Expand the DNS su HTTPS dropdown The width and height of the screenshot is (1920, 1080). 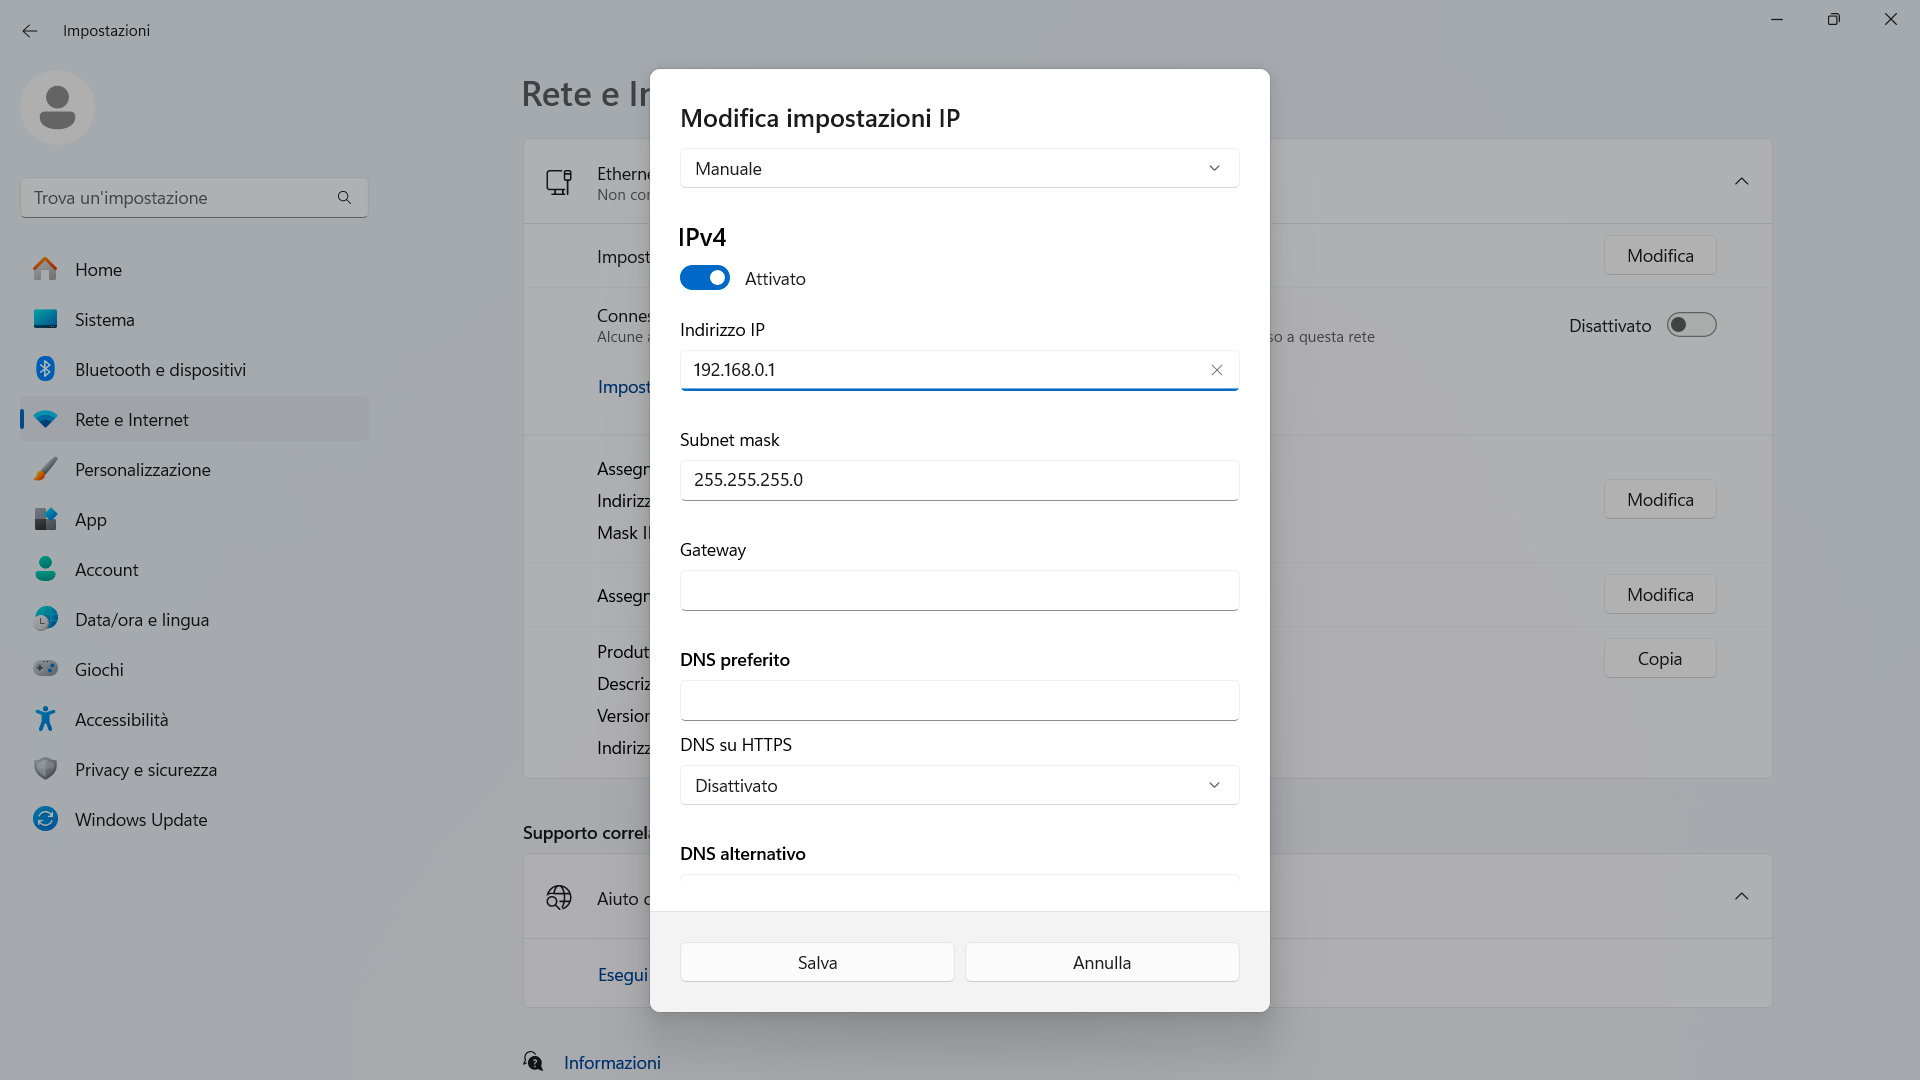pyautogui.click(x=959, y=785)
